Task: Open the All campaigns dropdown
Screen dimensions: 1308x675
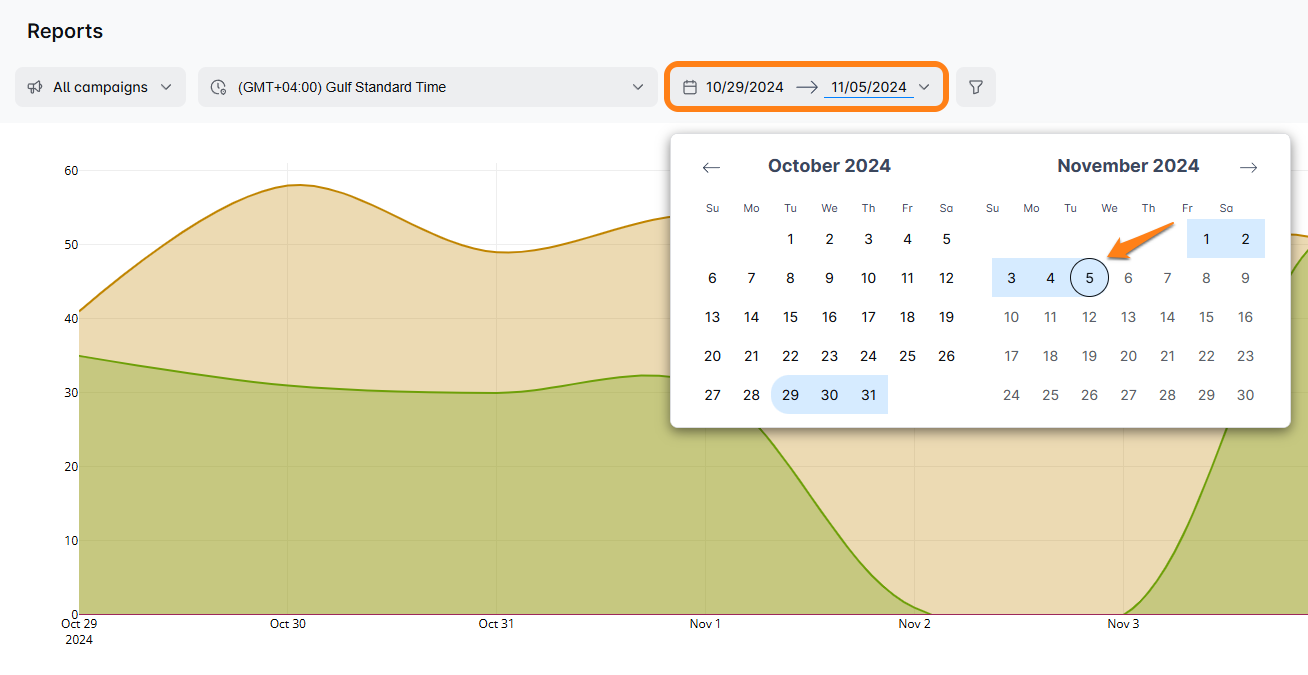Action: click(x=100, y=87)
